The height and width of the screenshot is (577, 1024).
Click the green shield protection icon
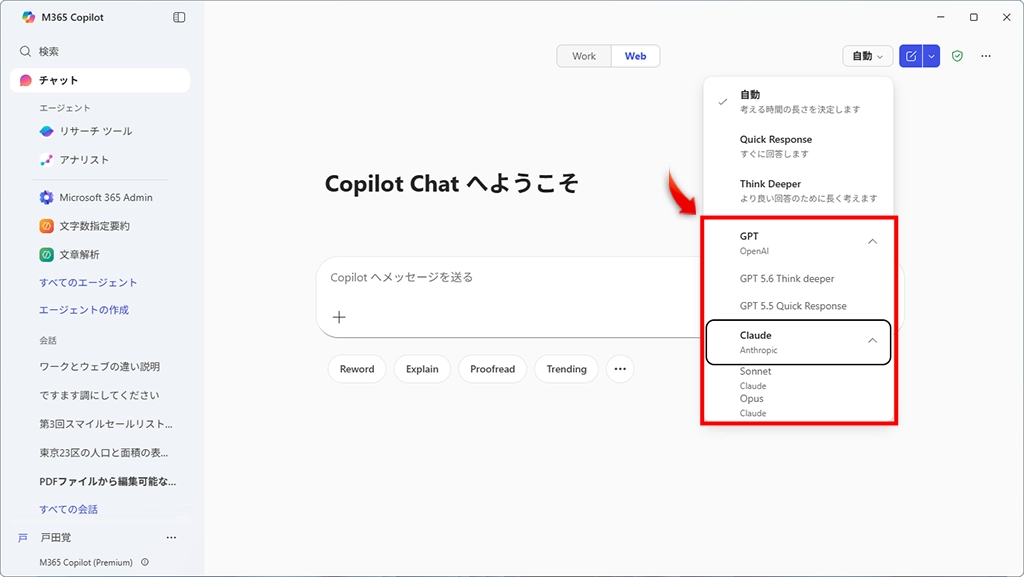pos(957,56)
